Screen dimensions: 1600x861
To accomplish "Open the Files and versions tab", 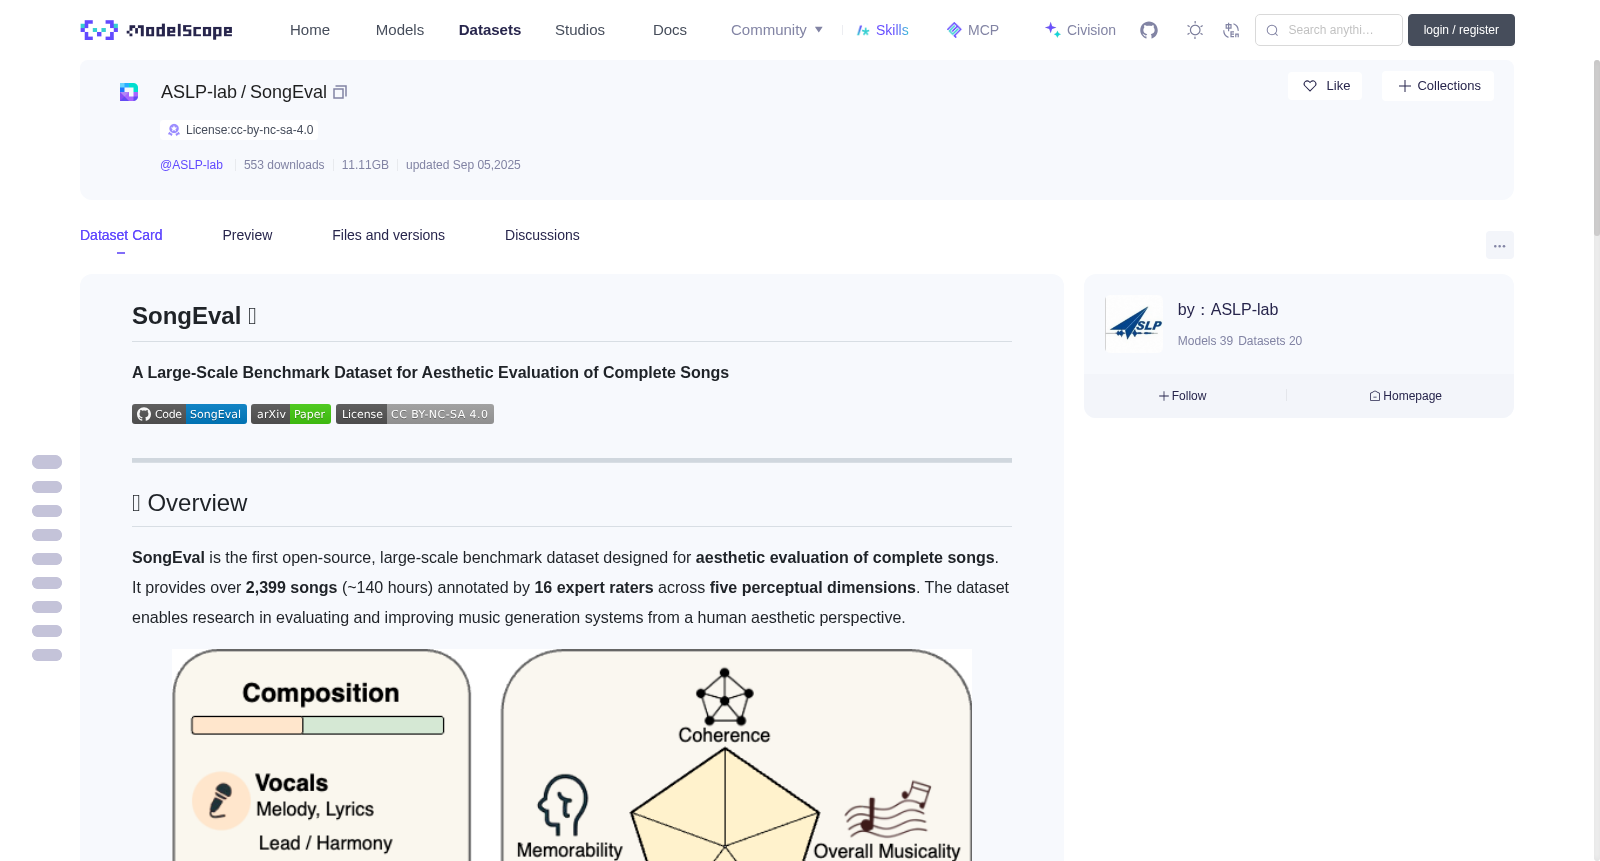I will (x=388, y=235).
